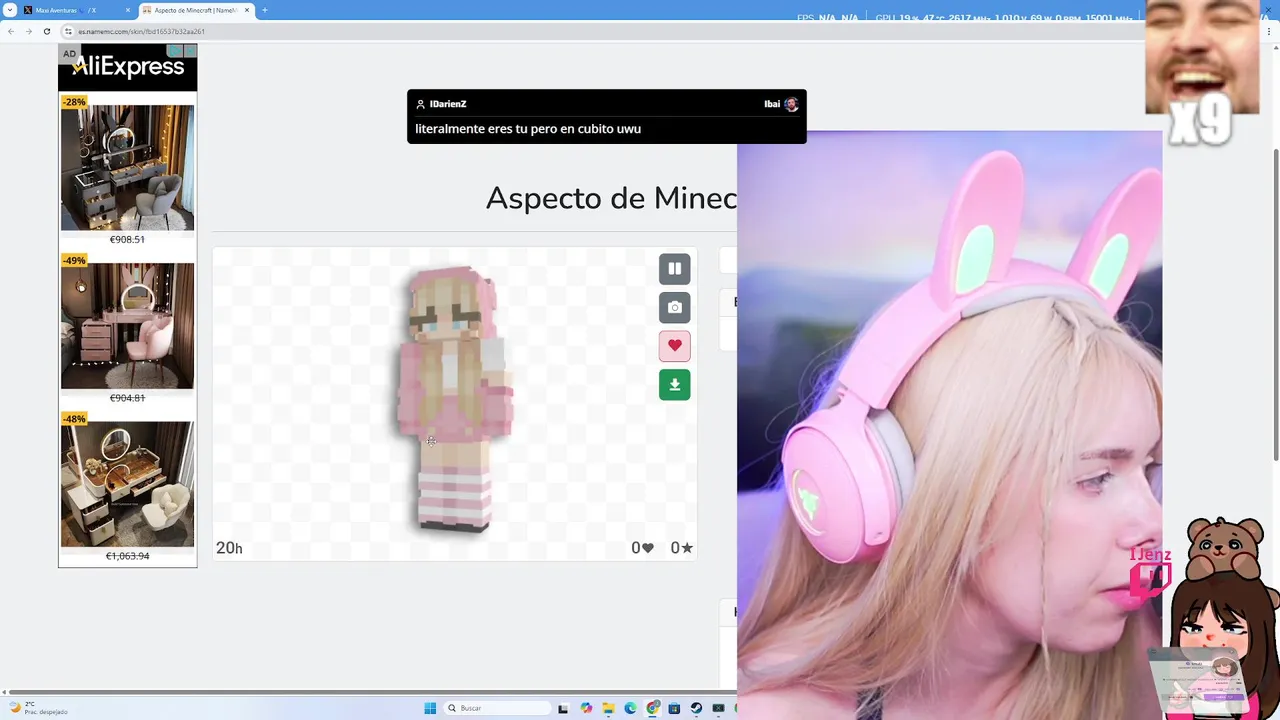Take a screenshot with the camera button
The width and height of the screenshot is (1280, 720).
click(674, 307)
